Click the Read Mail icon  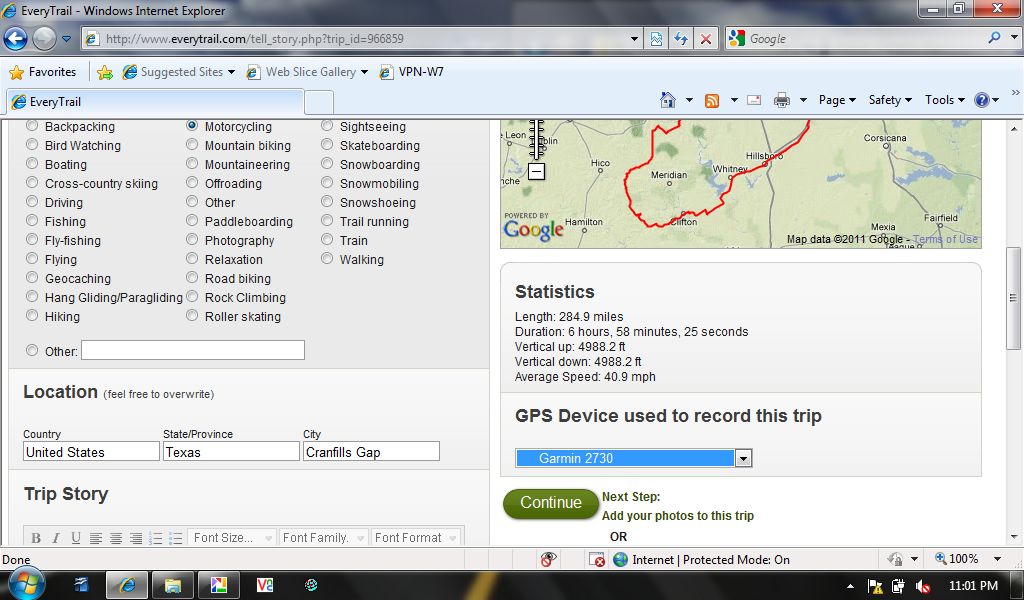point(754,101)
